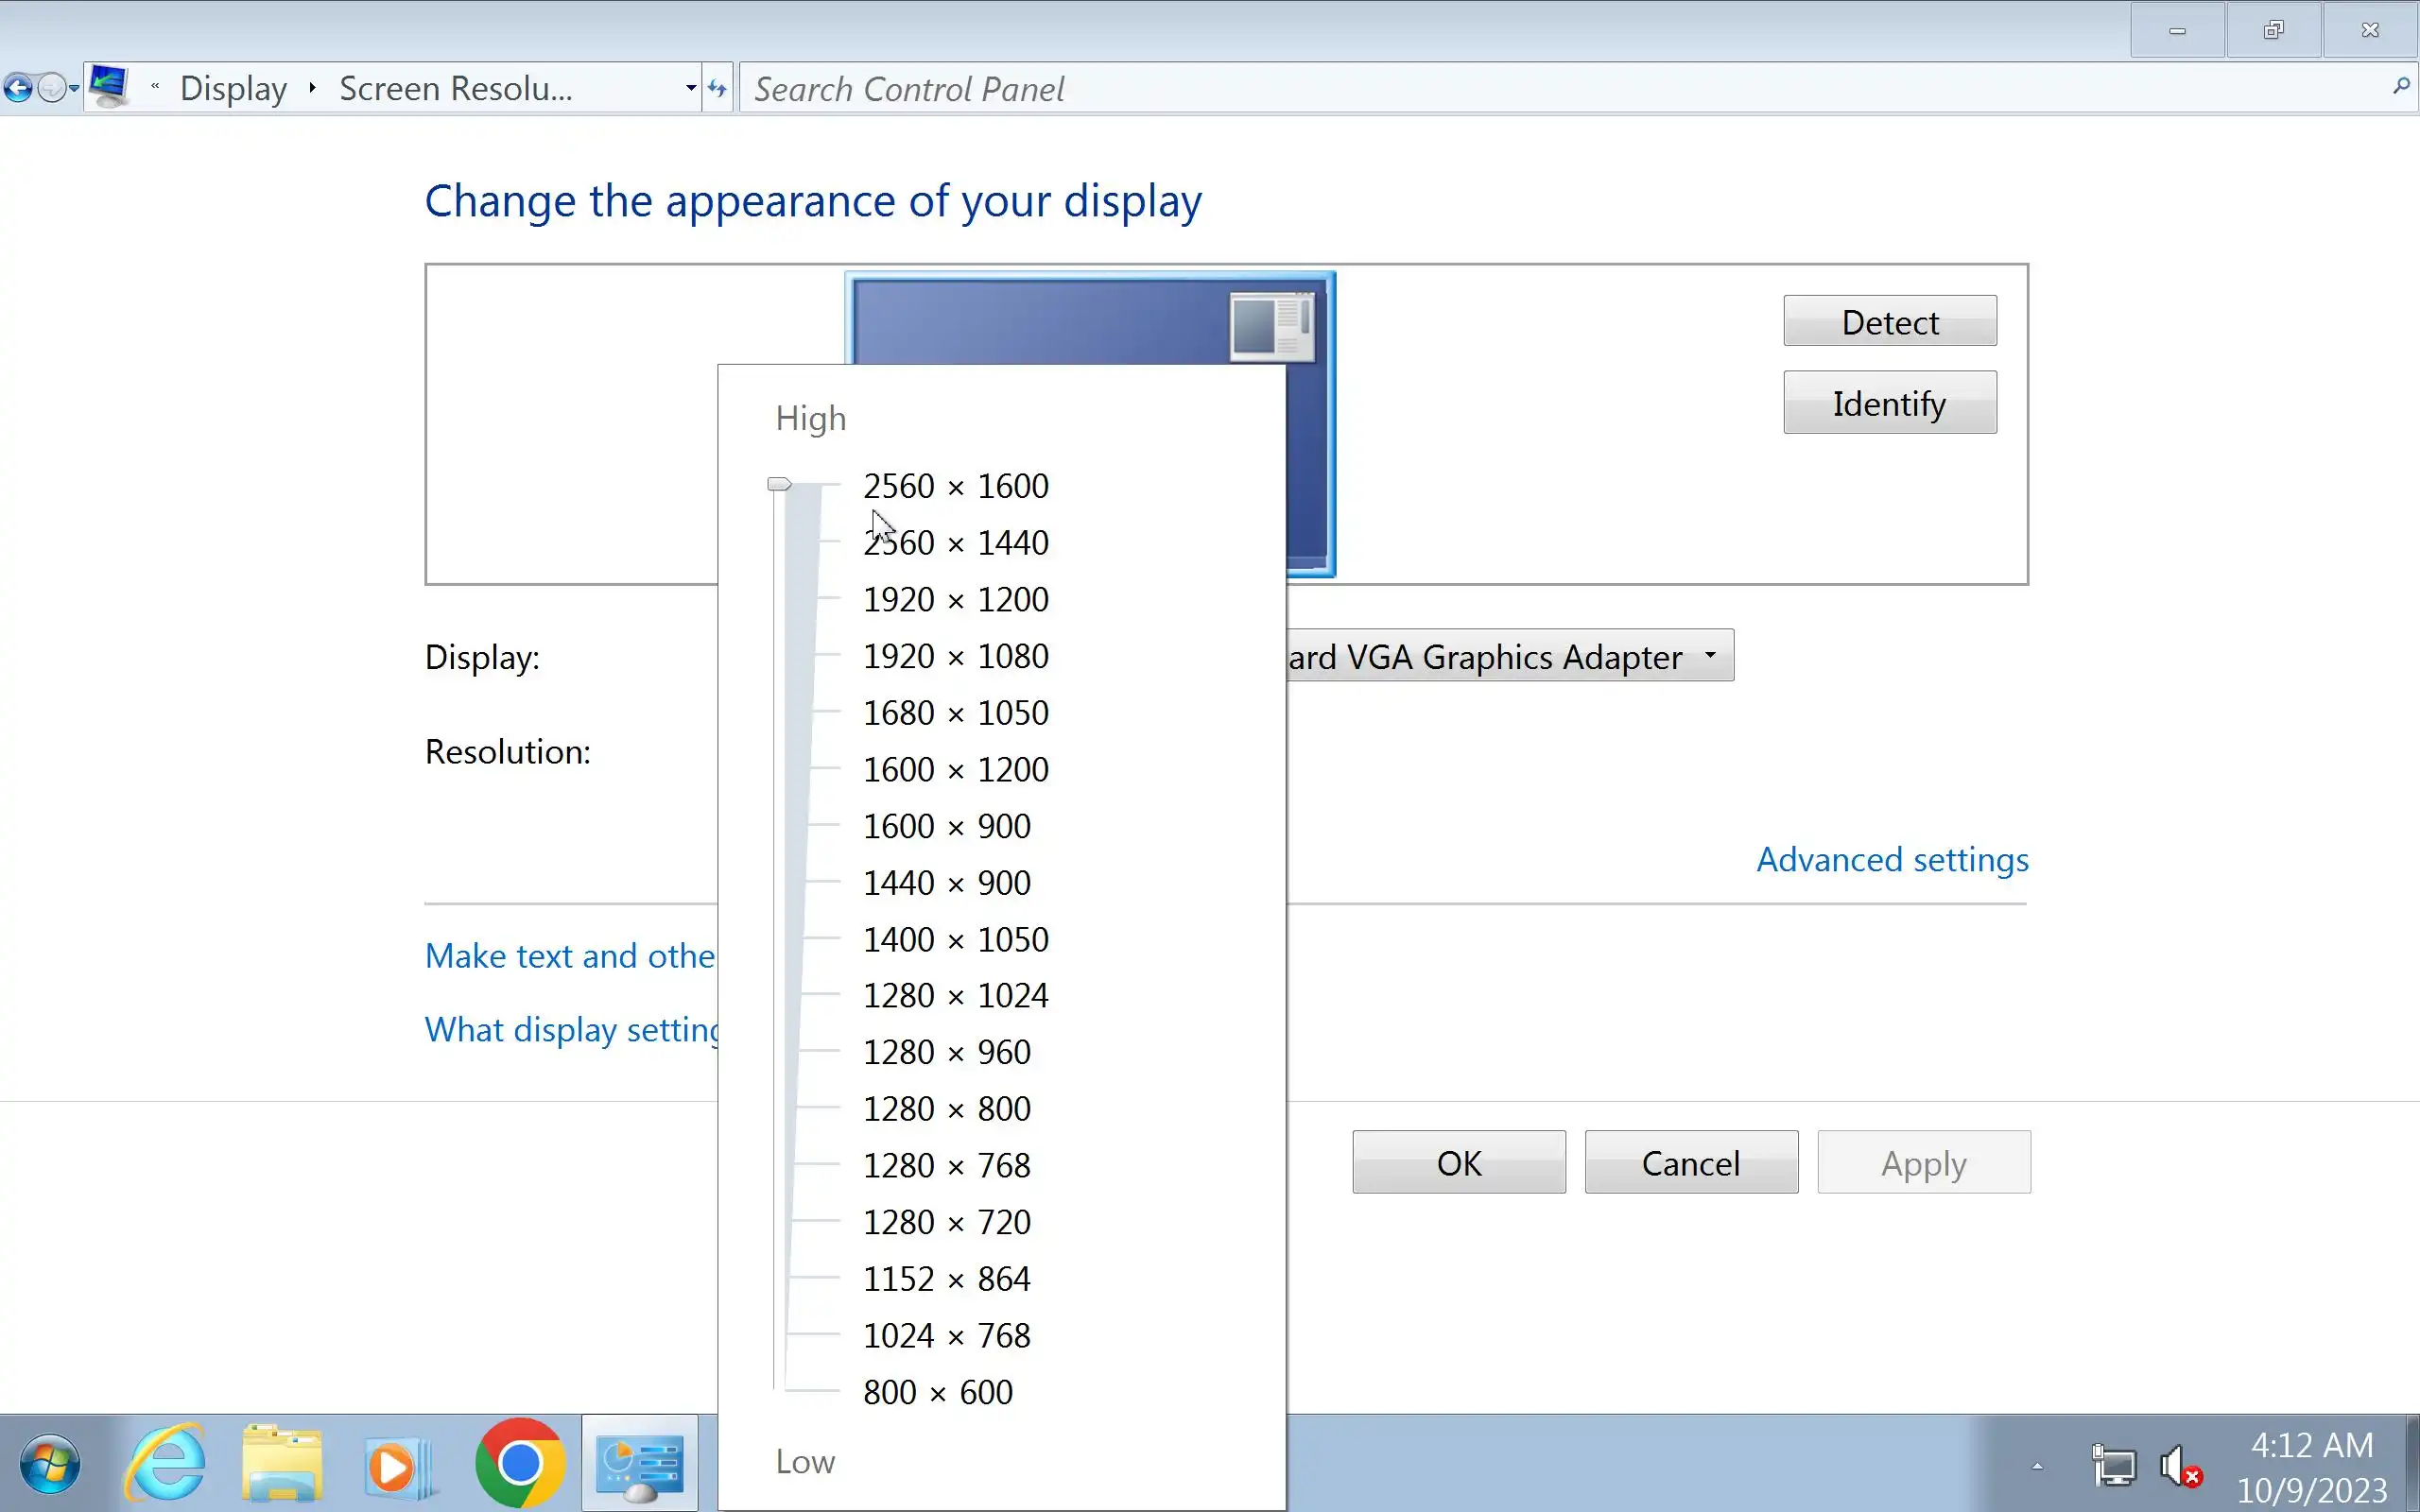This screenshot has width=2420, height=1512.
Task: Click the Back navigation arrow icon
Action: coord(18,88)
